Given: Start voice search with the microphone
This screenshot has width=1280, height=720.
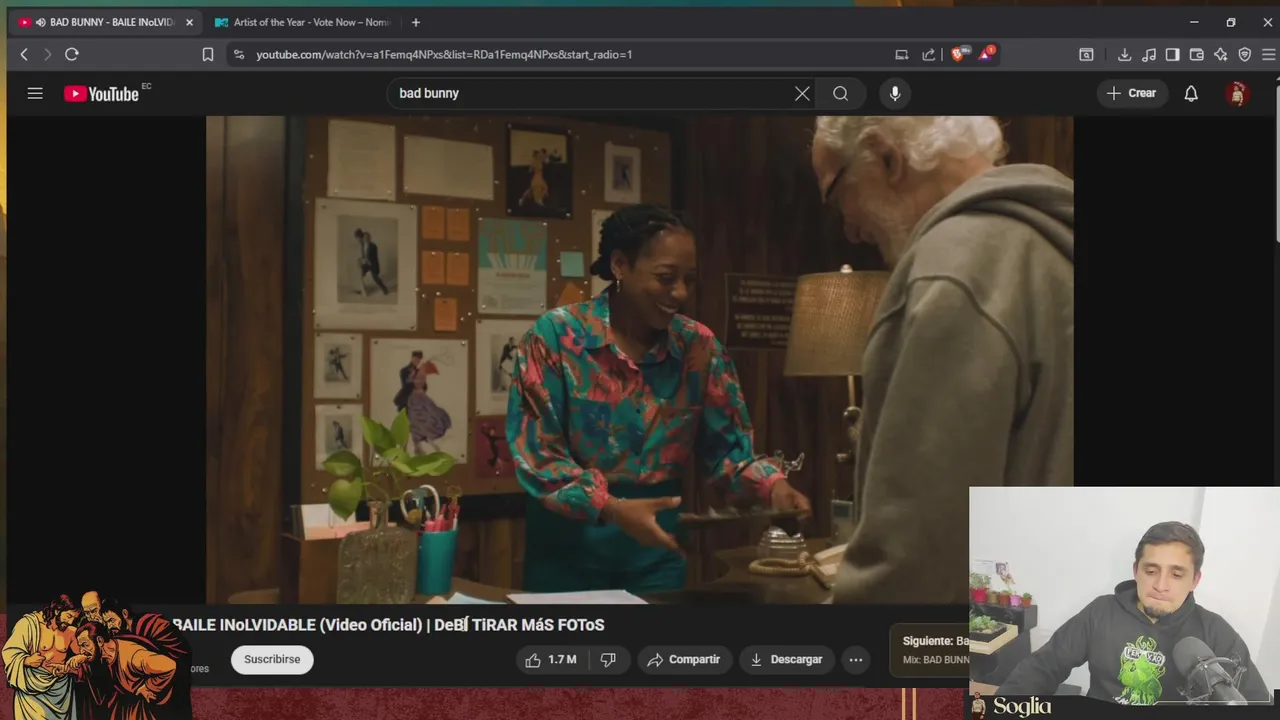Looking at the screenshot, I should click(895, 93).
